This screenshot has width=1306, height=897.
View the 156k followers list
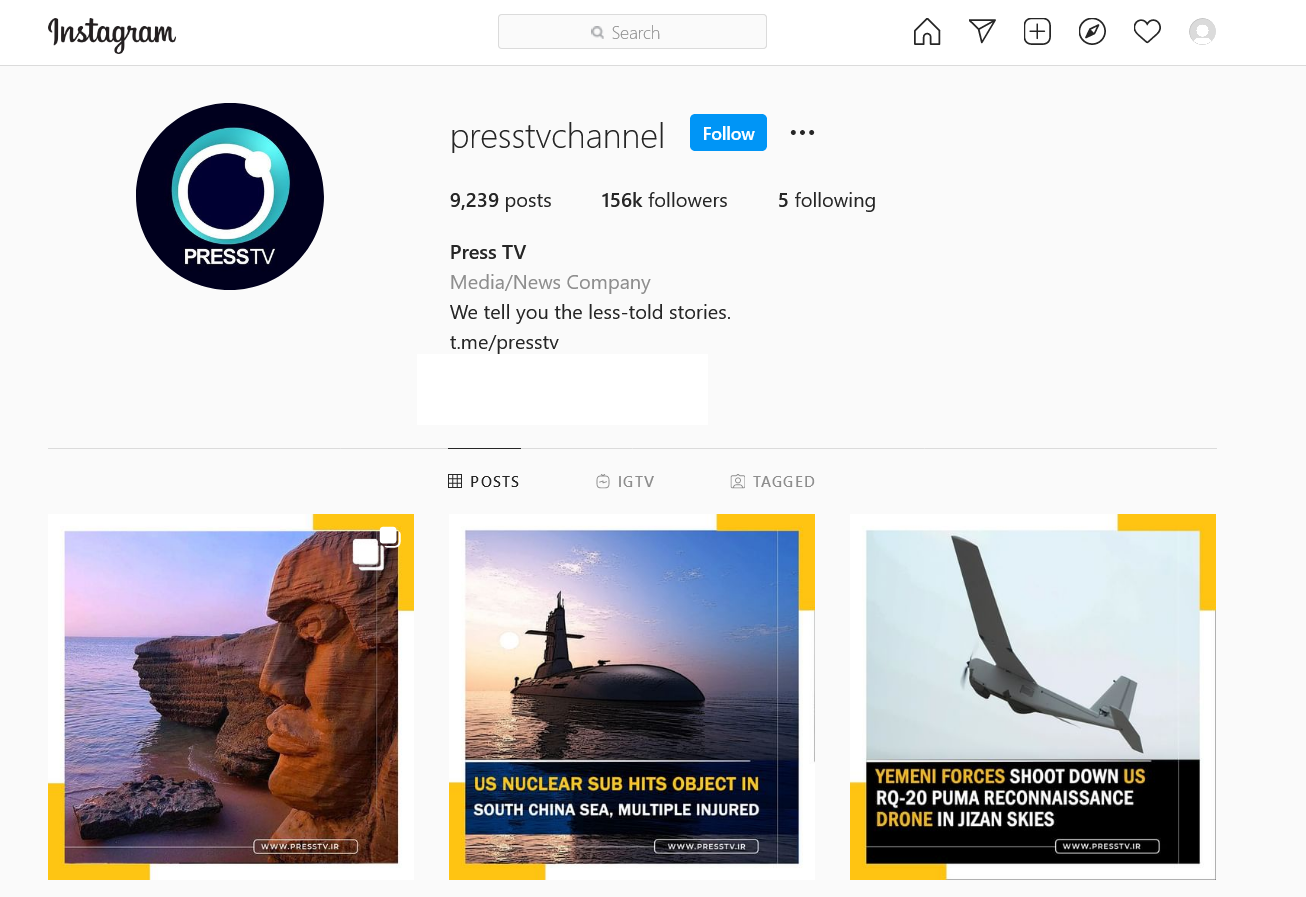click(x=664, y=200)
